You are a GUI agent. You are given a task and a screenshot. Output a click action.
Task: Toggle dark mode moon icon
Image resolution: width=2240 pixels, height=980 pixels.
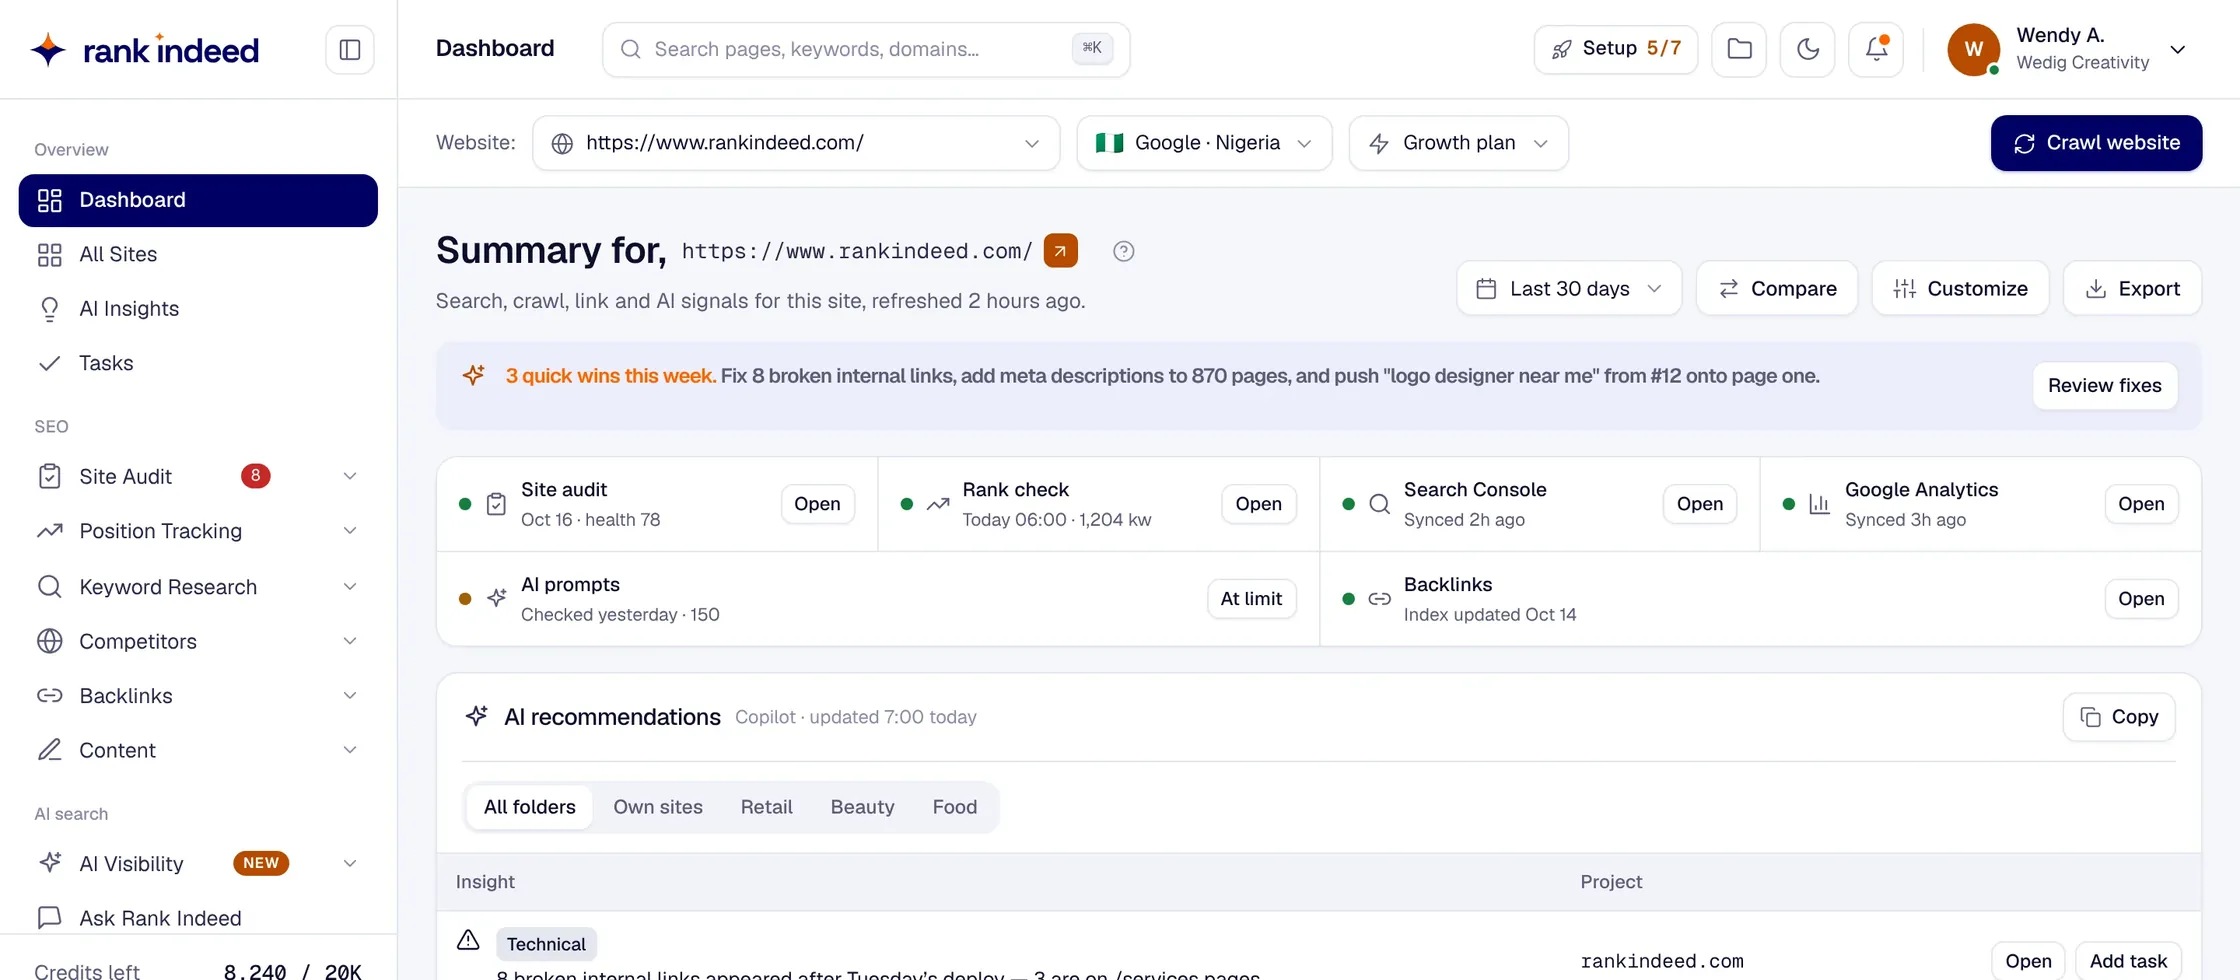[x=1807, y=49]
